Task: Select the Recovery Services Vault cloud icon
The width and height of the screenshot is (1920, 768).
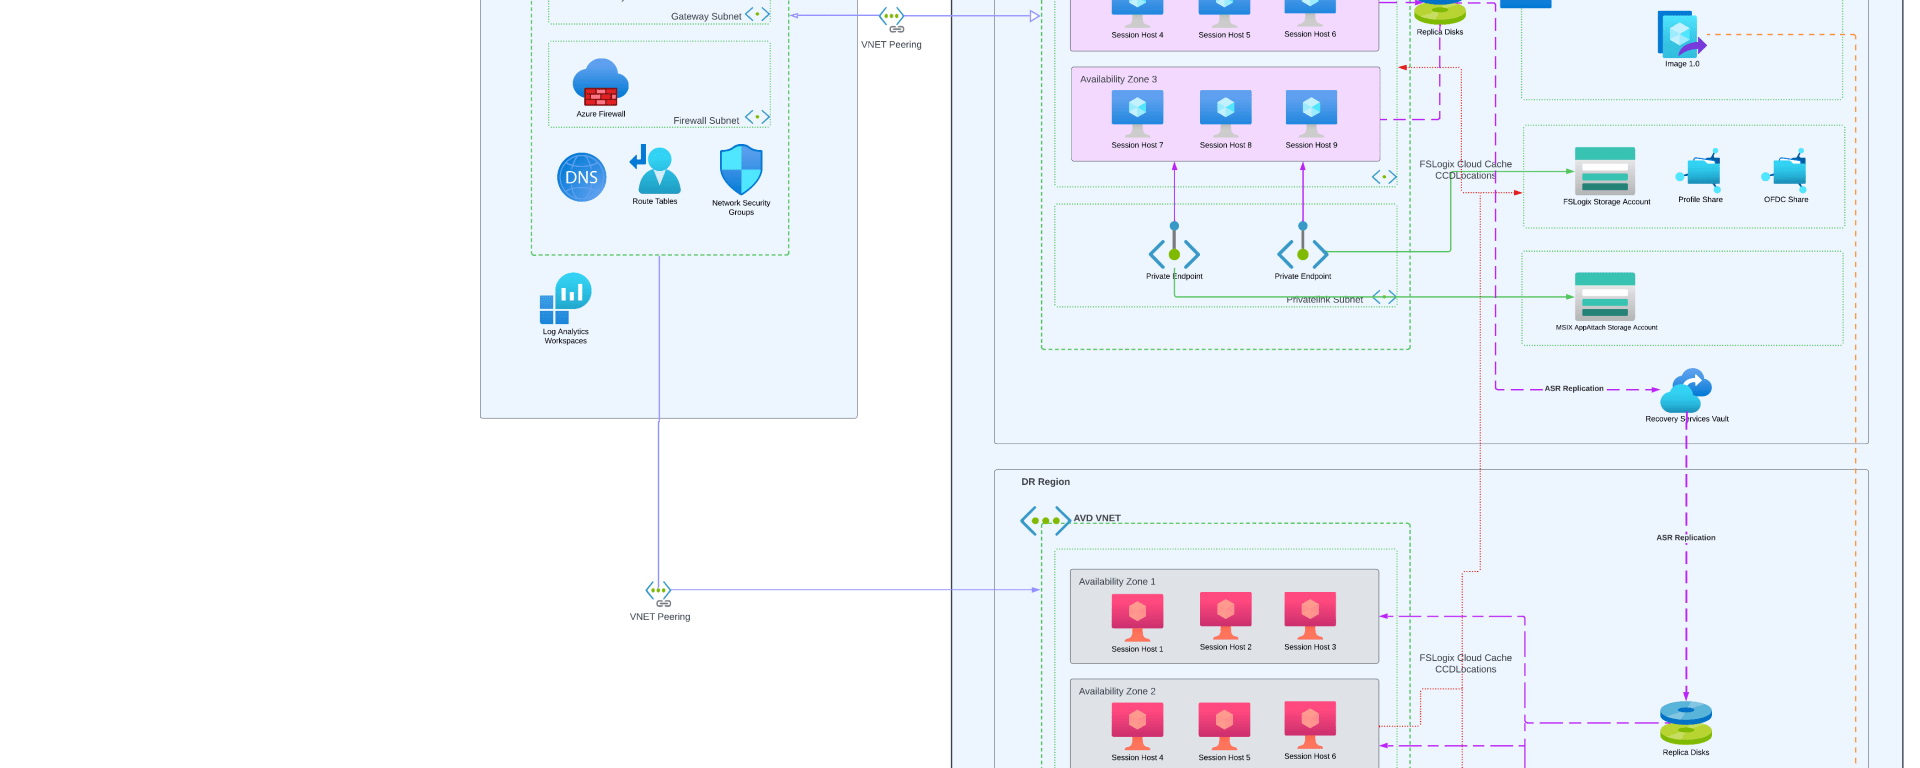Action: [x=1686, y=390]
